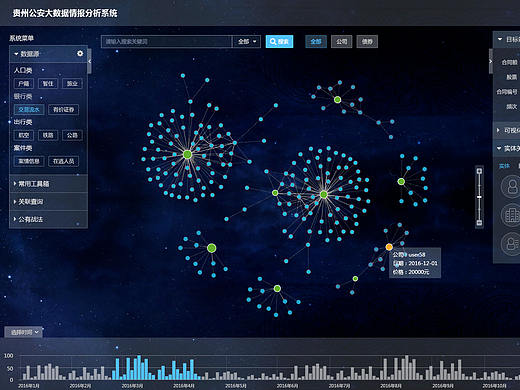The height and width of the screenshot is (390, 520).
Task: Click the 贵州公安大数据情报分析系统 title
Action: pyautogui.click(x=65, y=13)
